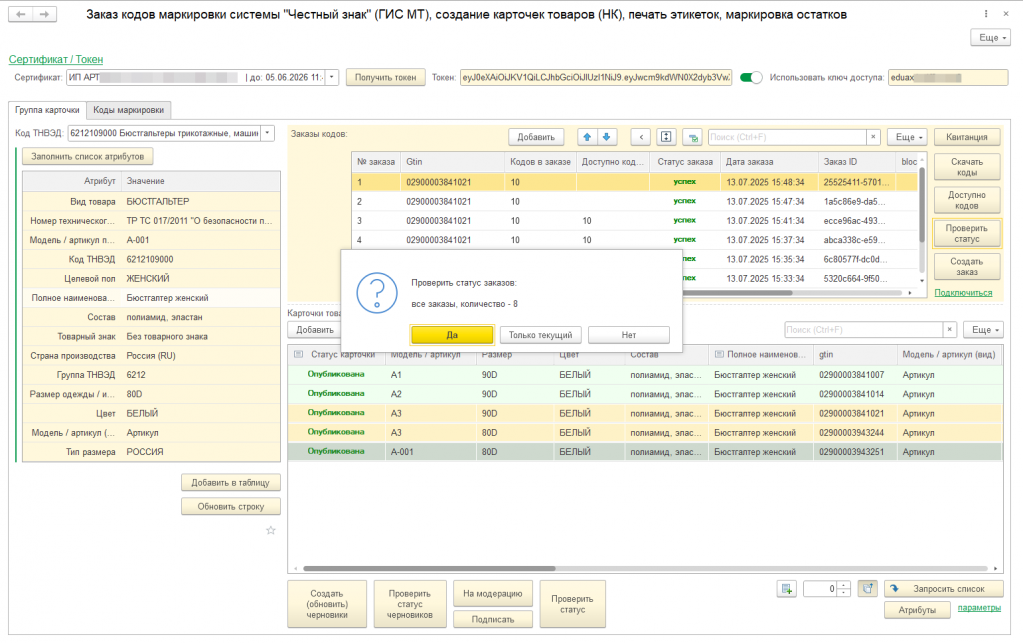The width and height of the screenshot is (1023, 643).
Task: Click the Токен input field
Action: click(595, 77)
